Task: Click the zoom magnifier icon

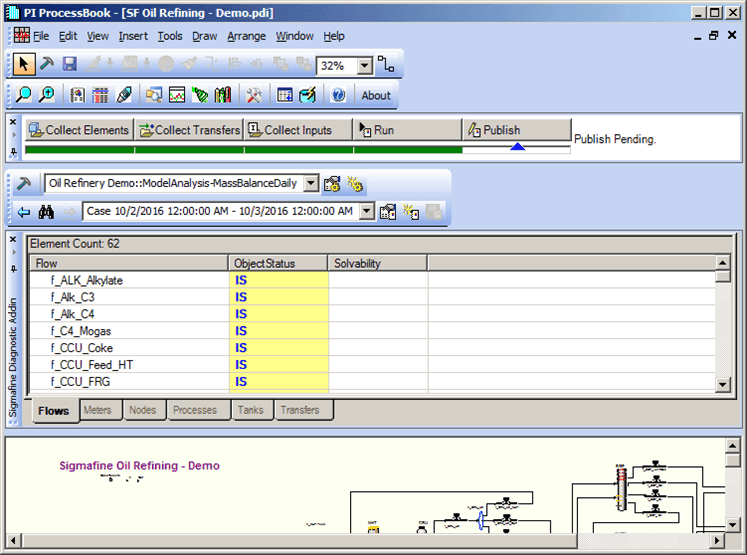Action: tap(23, 95)
